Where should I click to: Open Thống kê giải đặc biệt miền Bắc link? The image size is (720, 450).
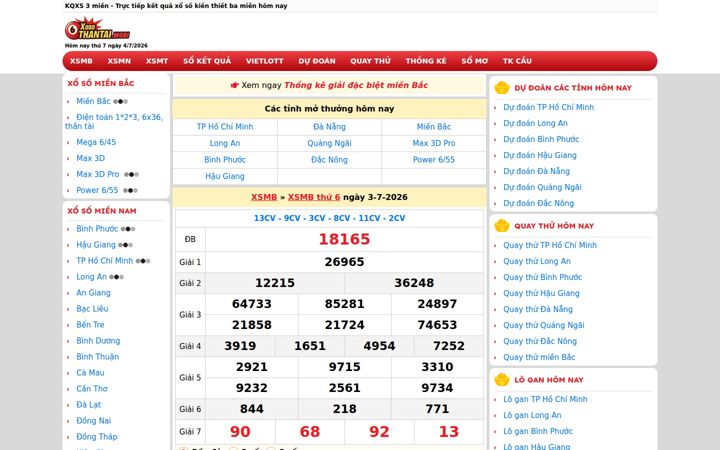356,85
